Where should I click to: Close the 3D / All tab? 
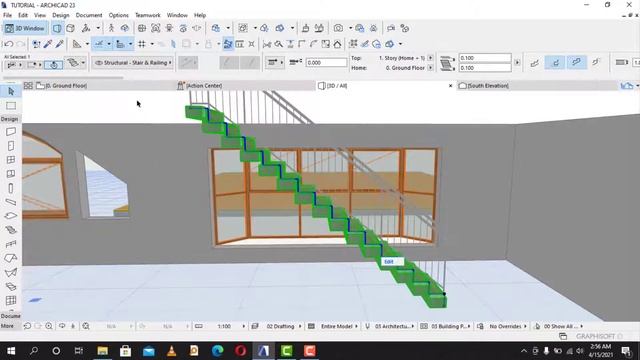451,86
